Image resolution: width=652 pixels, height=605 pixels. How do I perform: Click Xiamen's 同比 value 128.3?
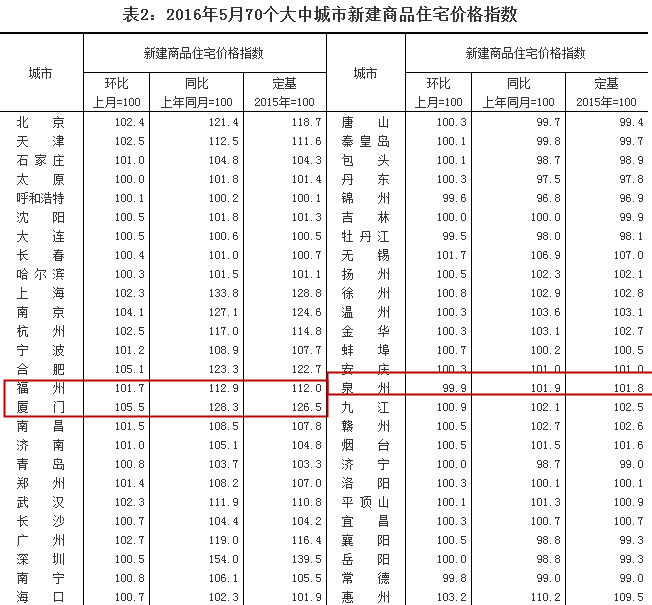[x=224, y=407]
